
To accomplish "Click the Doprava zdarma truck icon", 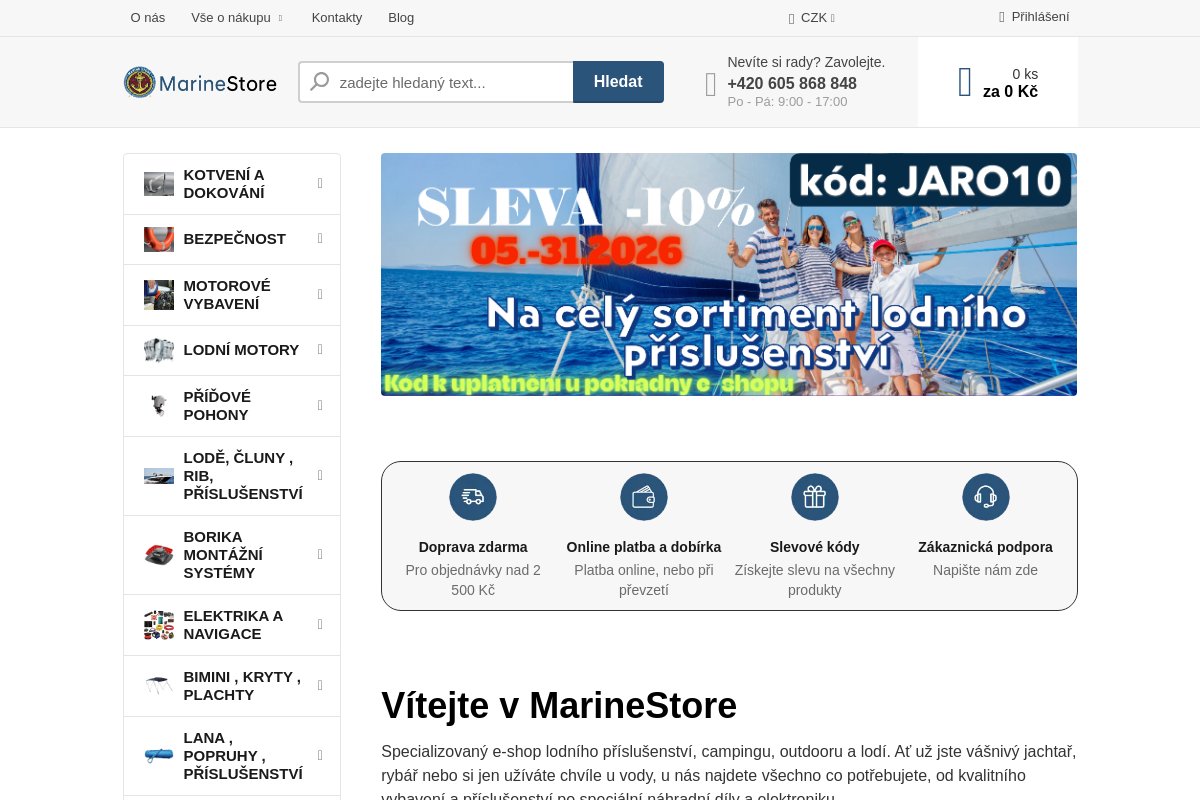I will click(x=473, y=497).
